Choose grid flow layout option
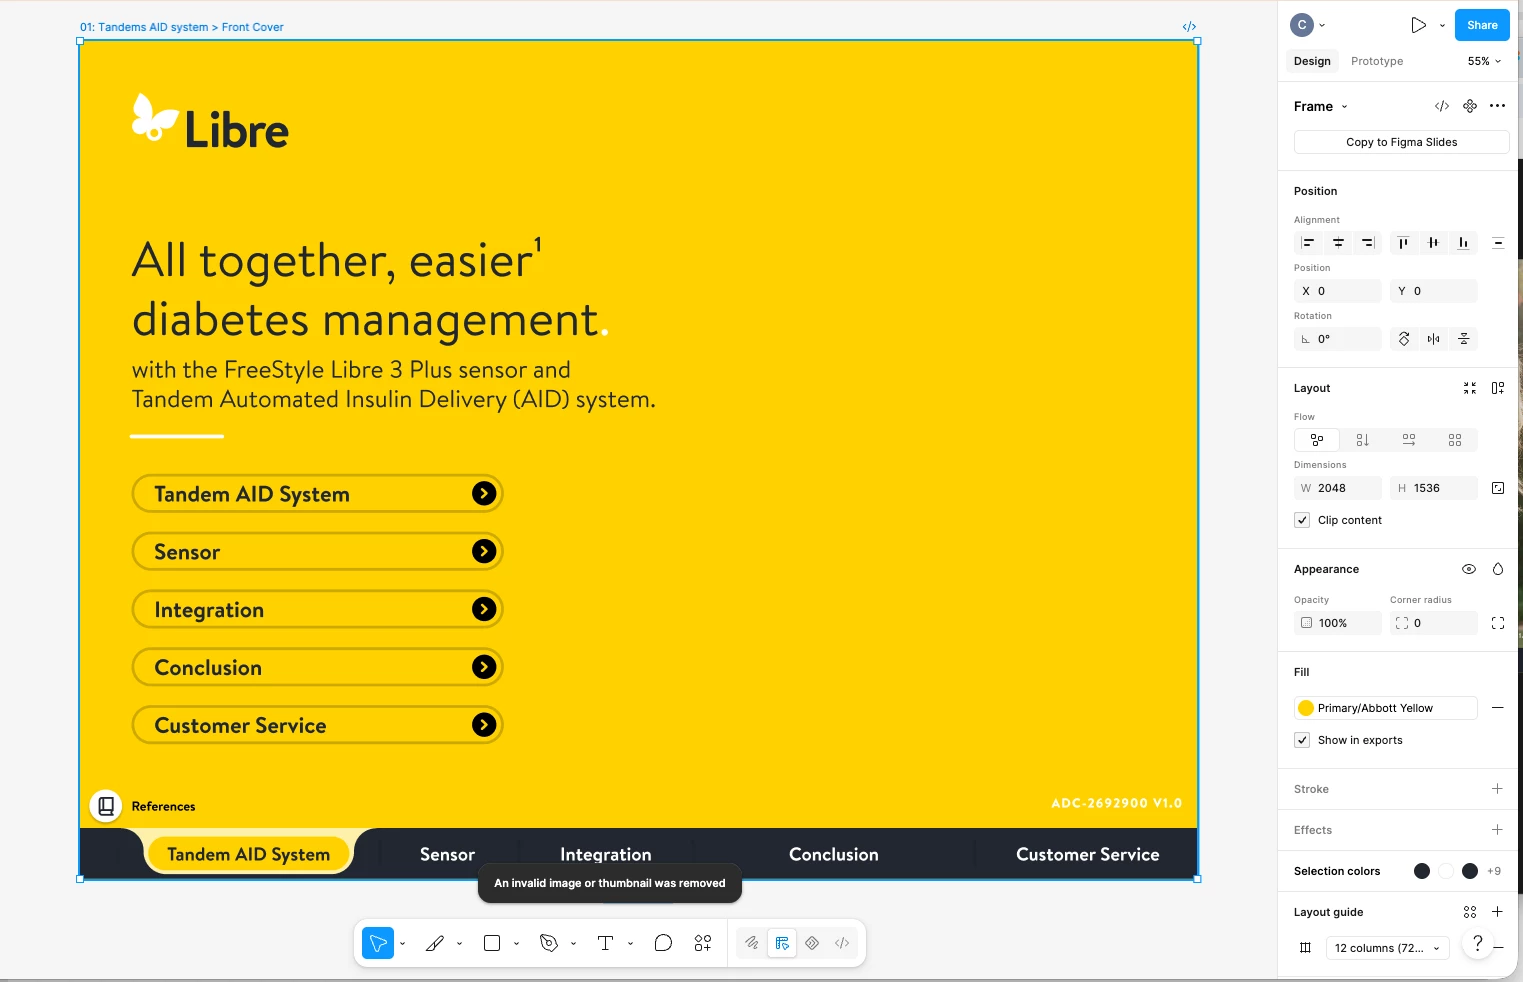Image resolution: width=1523 pixels, height=982 pixels. pos(1455,440)
